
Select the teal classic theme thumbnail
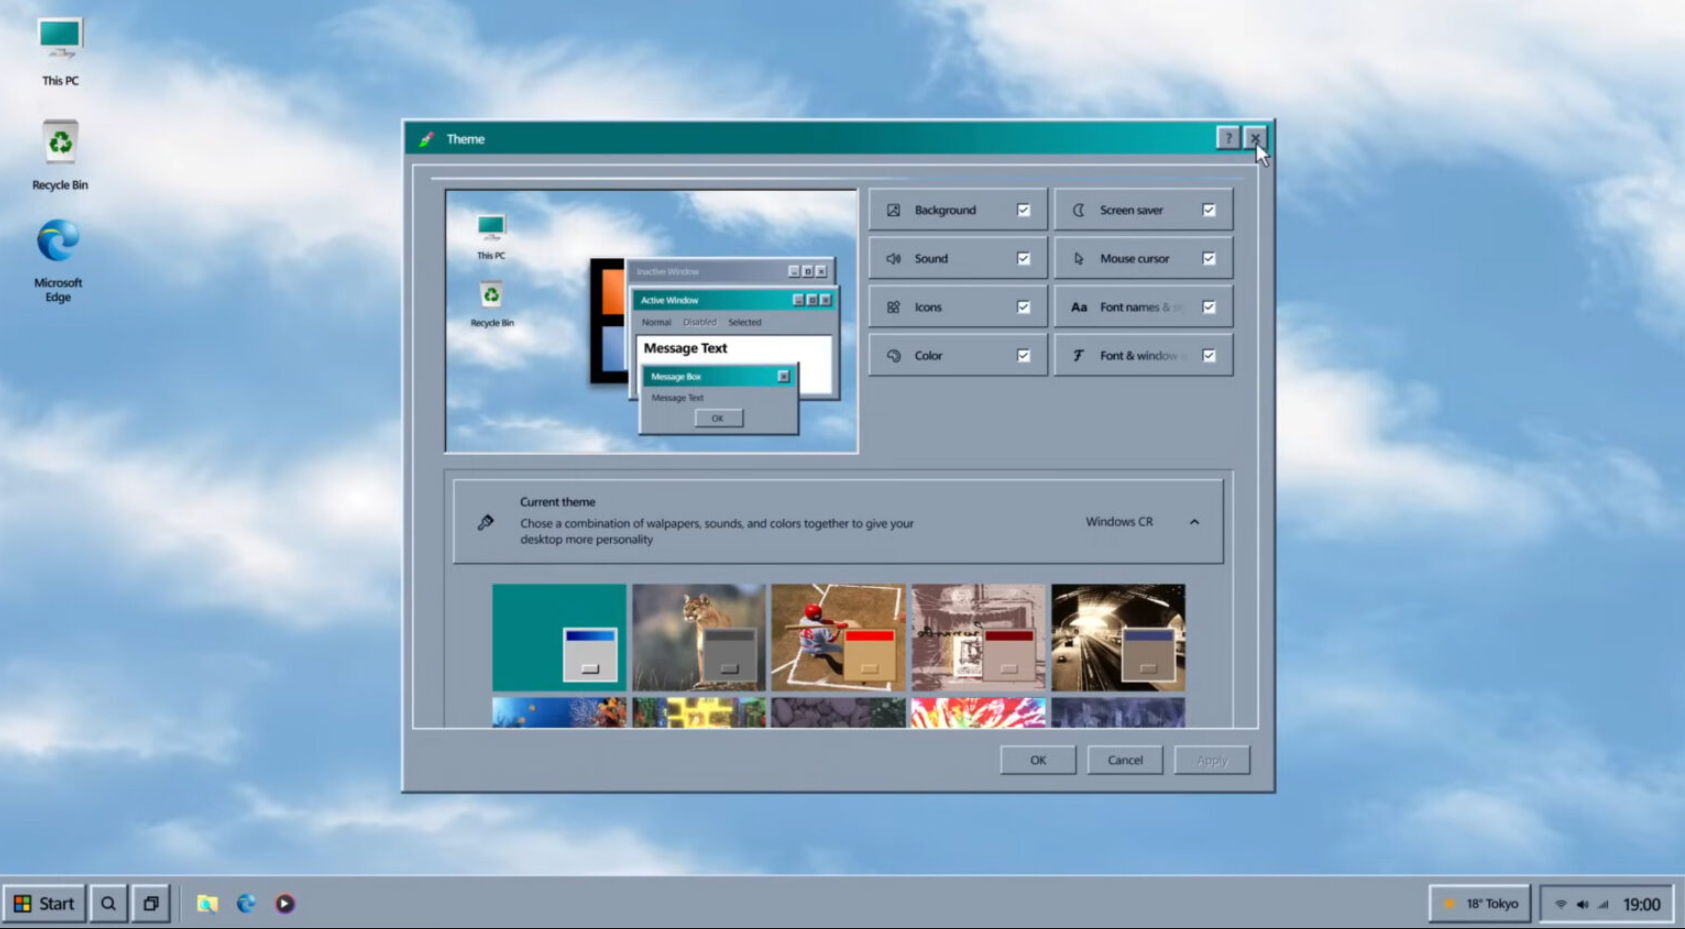[x=559, y=637]
